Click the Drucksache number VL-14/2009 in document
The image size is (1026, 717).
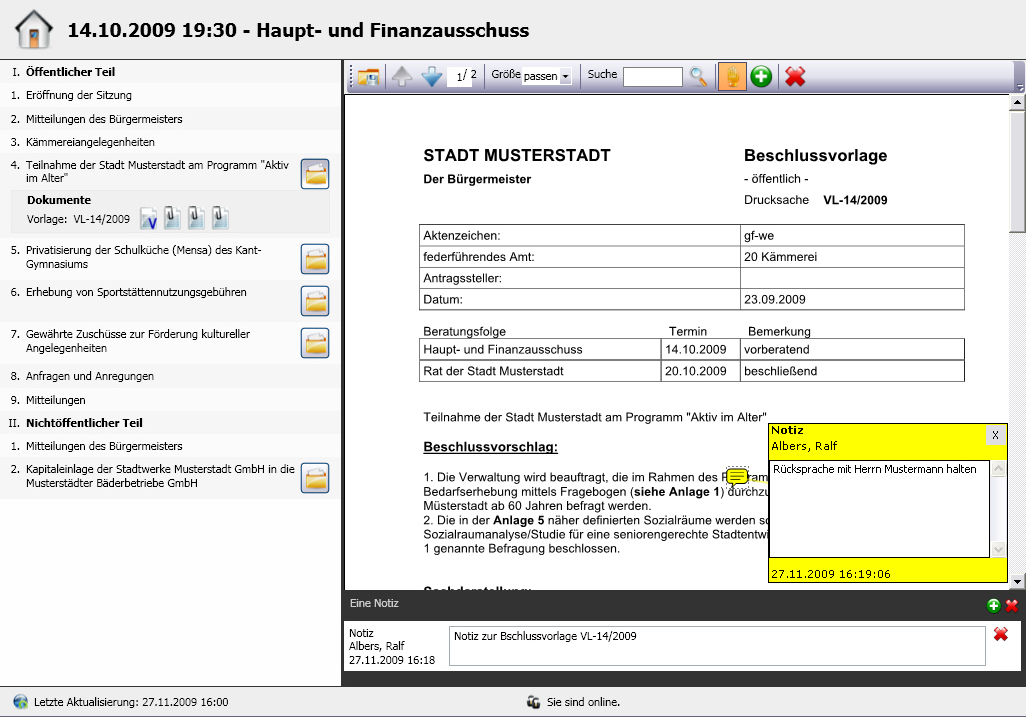855,200
